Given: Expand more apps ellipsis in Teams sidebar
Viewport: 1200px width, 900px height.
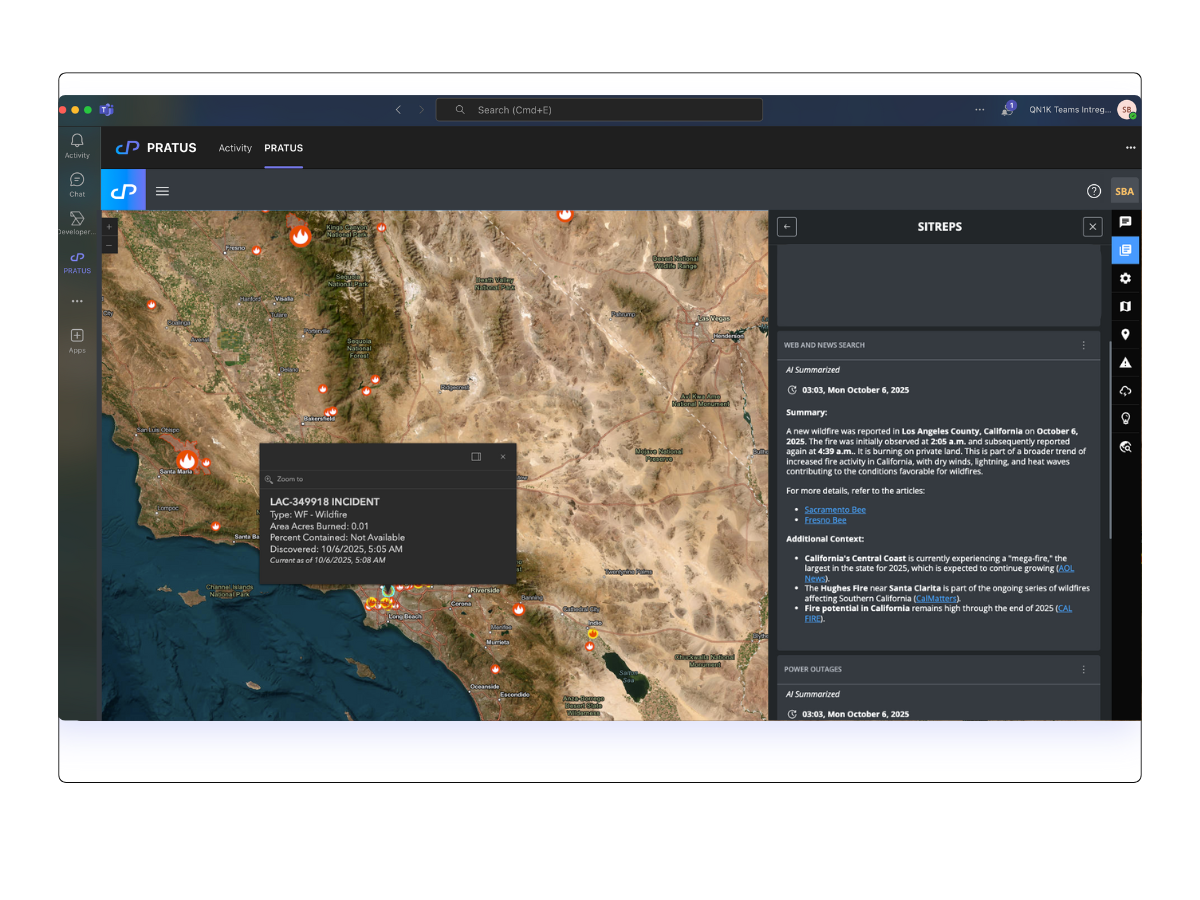Looking at the screenshot, I should coord(77,301).
